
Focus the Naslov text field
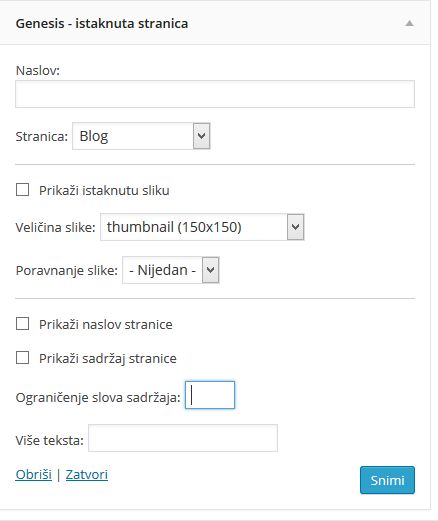(215, 94)
